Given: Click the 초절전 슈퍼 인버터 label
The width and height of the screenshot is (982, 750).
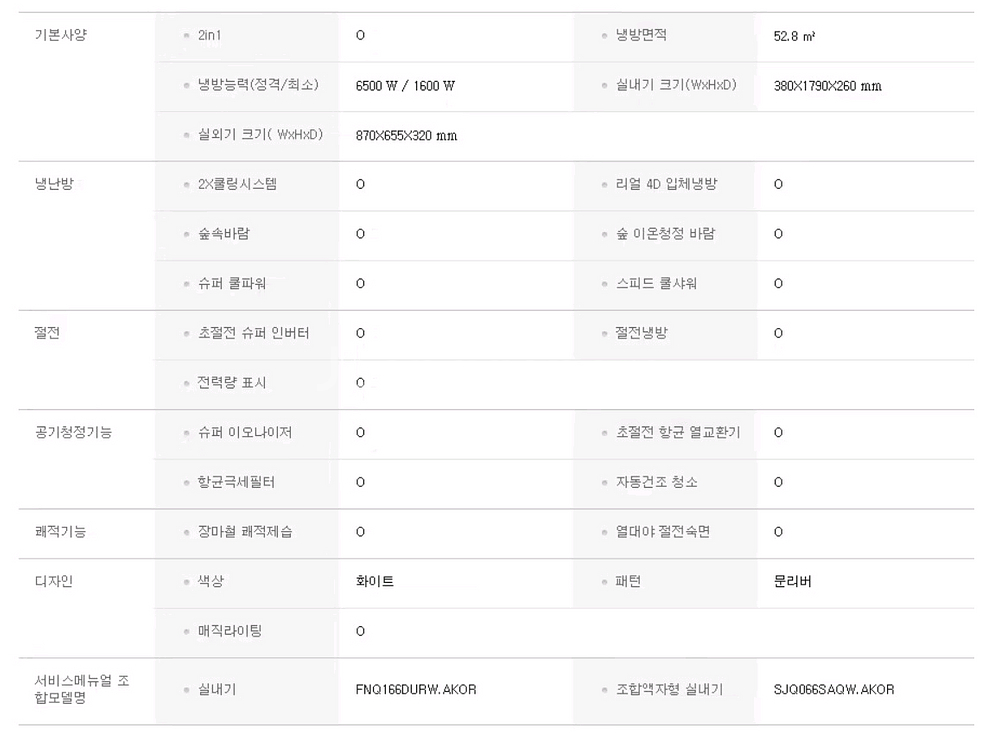Looking at the screenshot, I should point(254,333).
